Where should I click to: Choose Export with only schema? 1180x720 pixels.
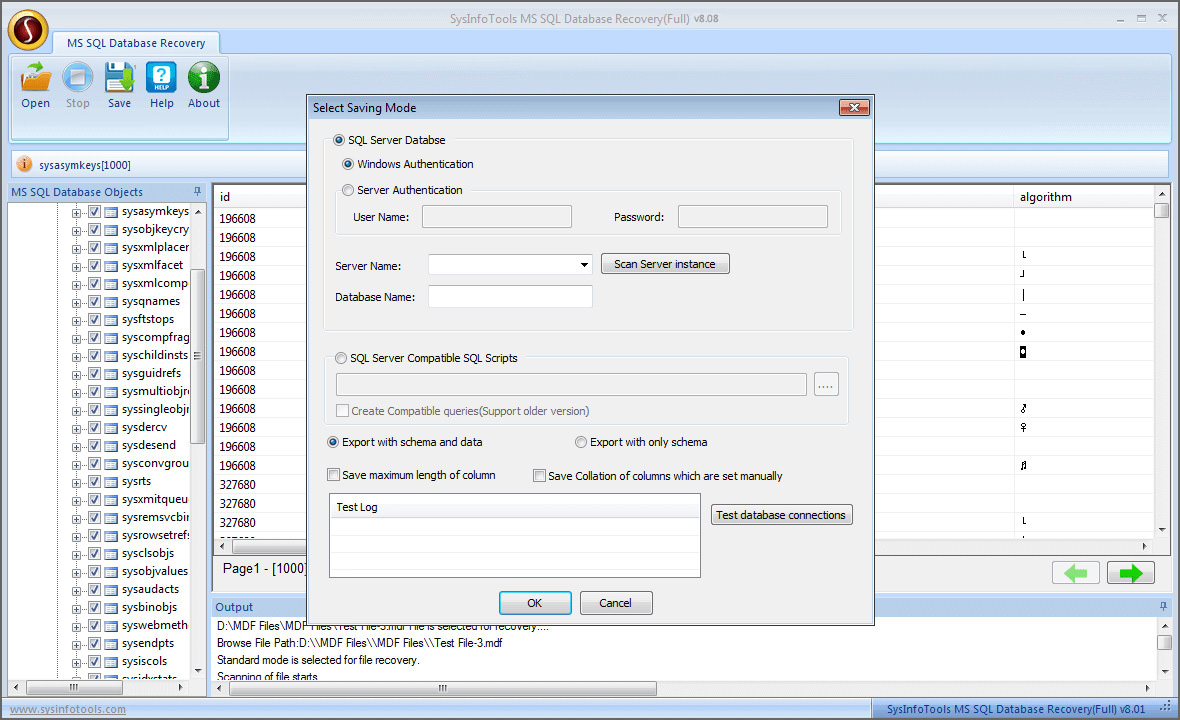(581, 442)
